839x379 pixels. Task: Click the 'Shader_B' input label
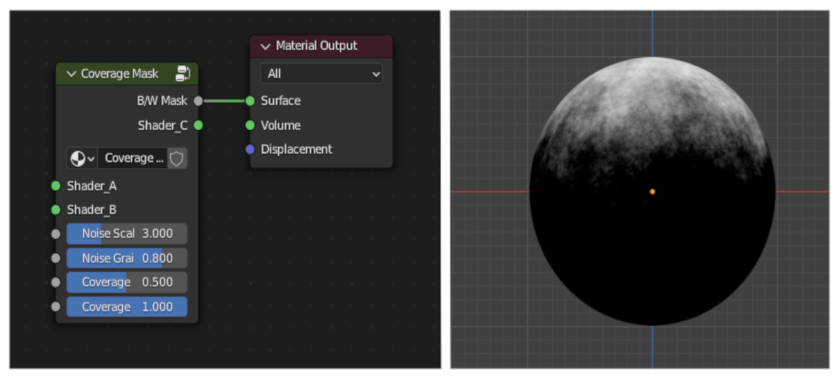pyautogui.click(x=91, y=210)
